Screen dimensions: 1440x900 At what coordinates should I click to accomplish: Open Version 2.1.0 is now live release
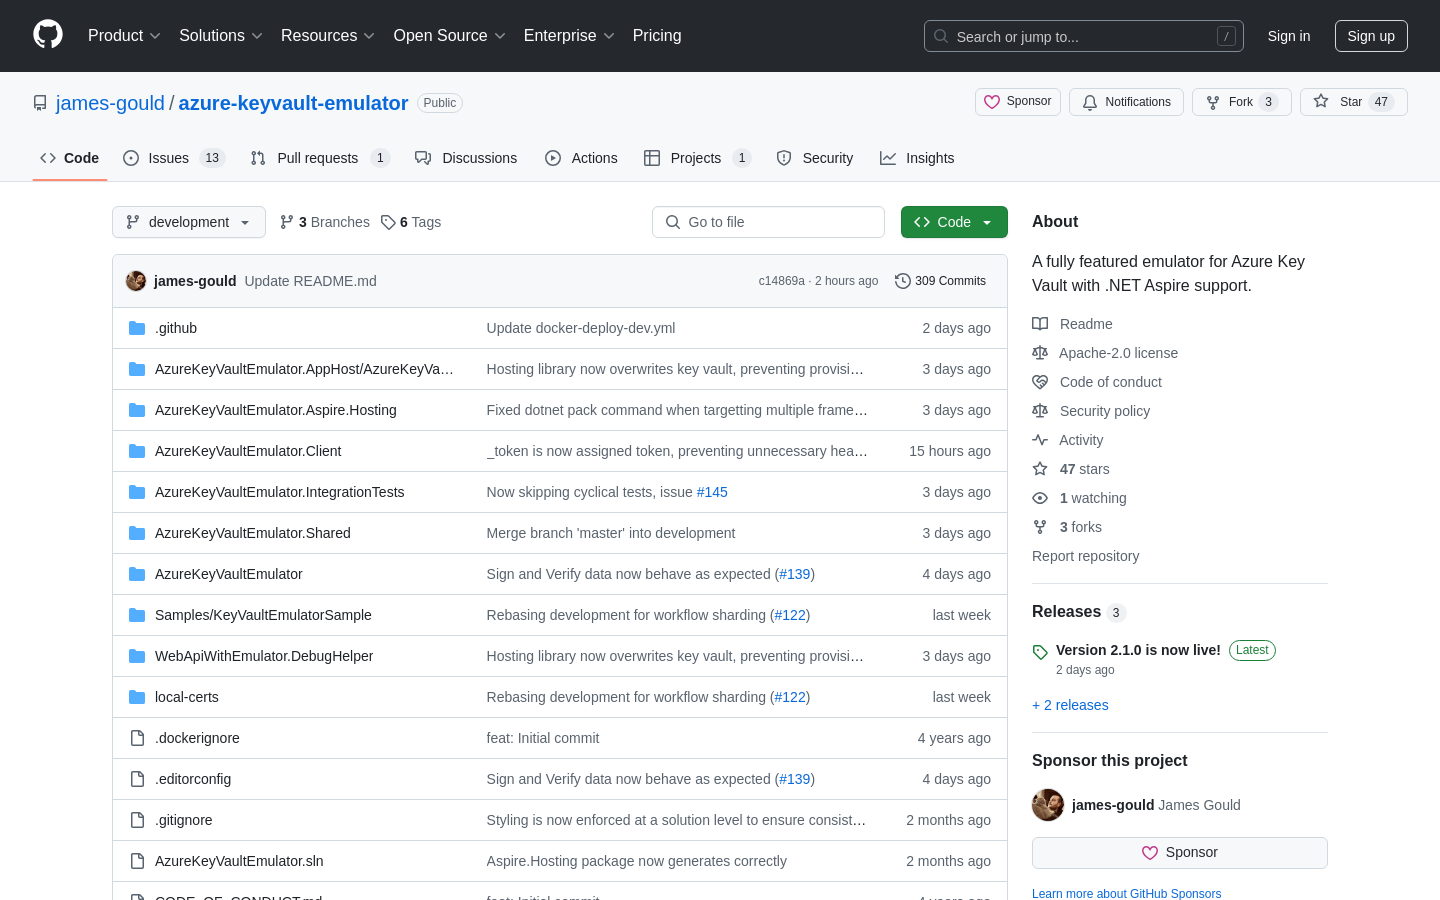tap(1138, 650)
